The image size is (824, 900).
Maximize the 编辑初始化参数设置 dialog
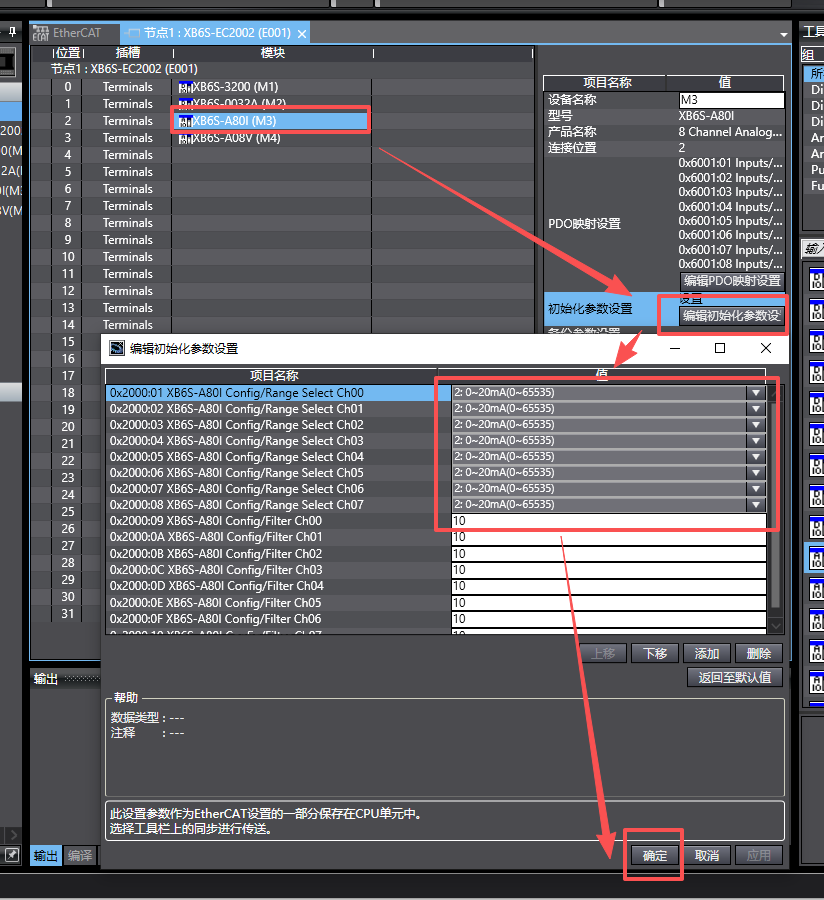[719, 348]
